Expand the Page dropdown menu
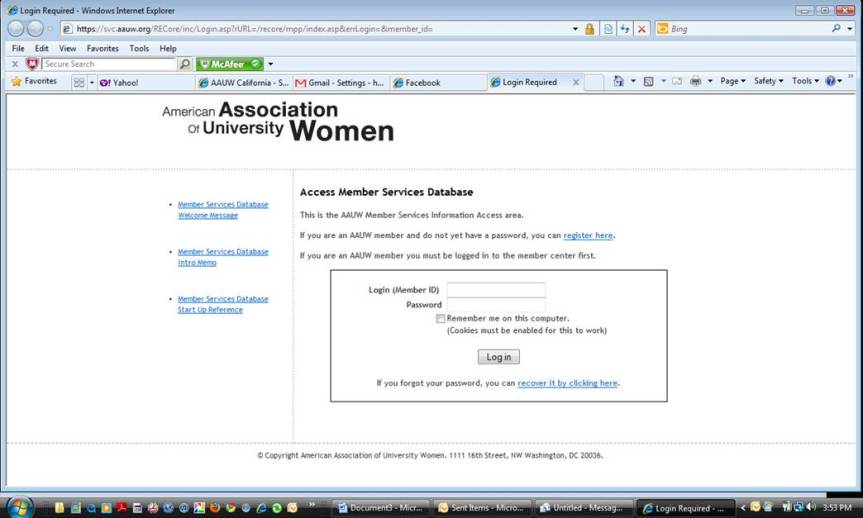This screenshot has height=518, width=863. click(x=732, y=82)
